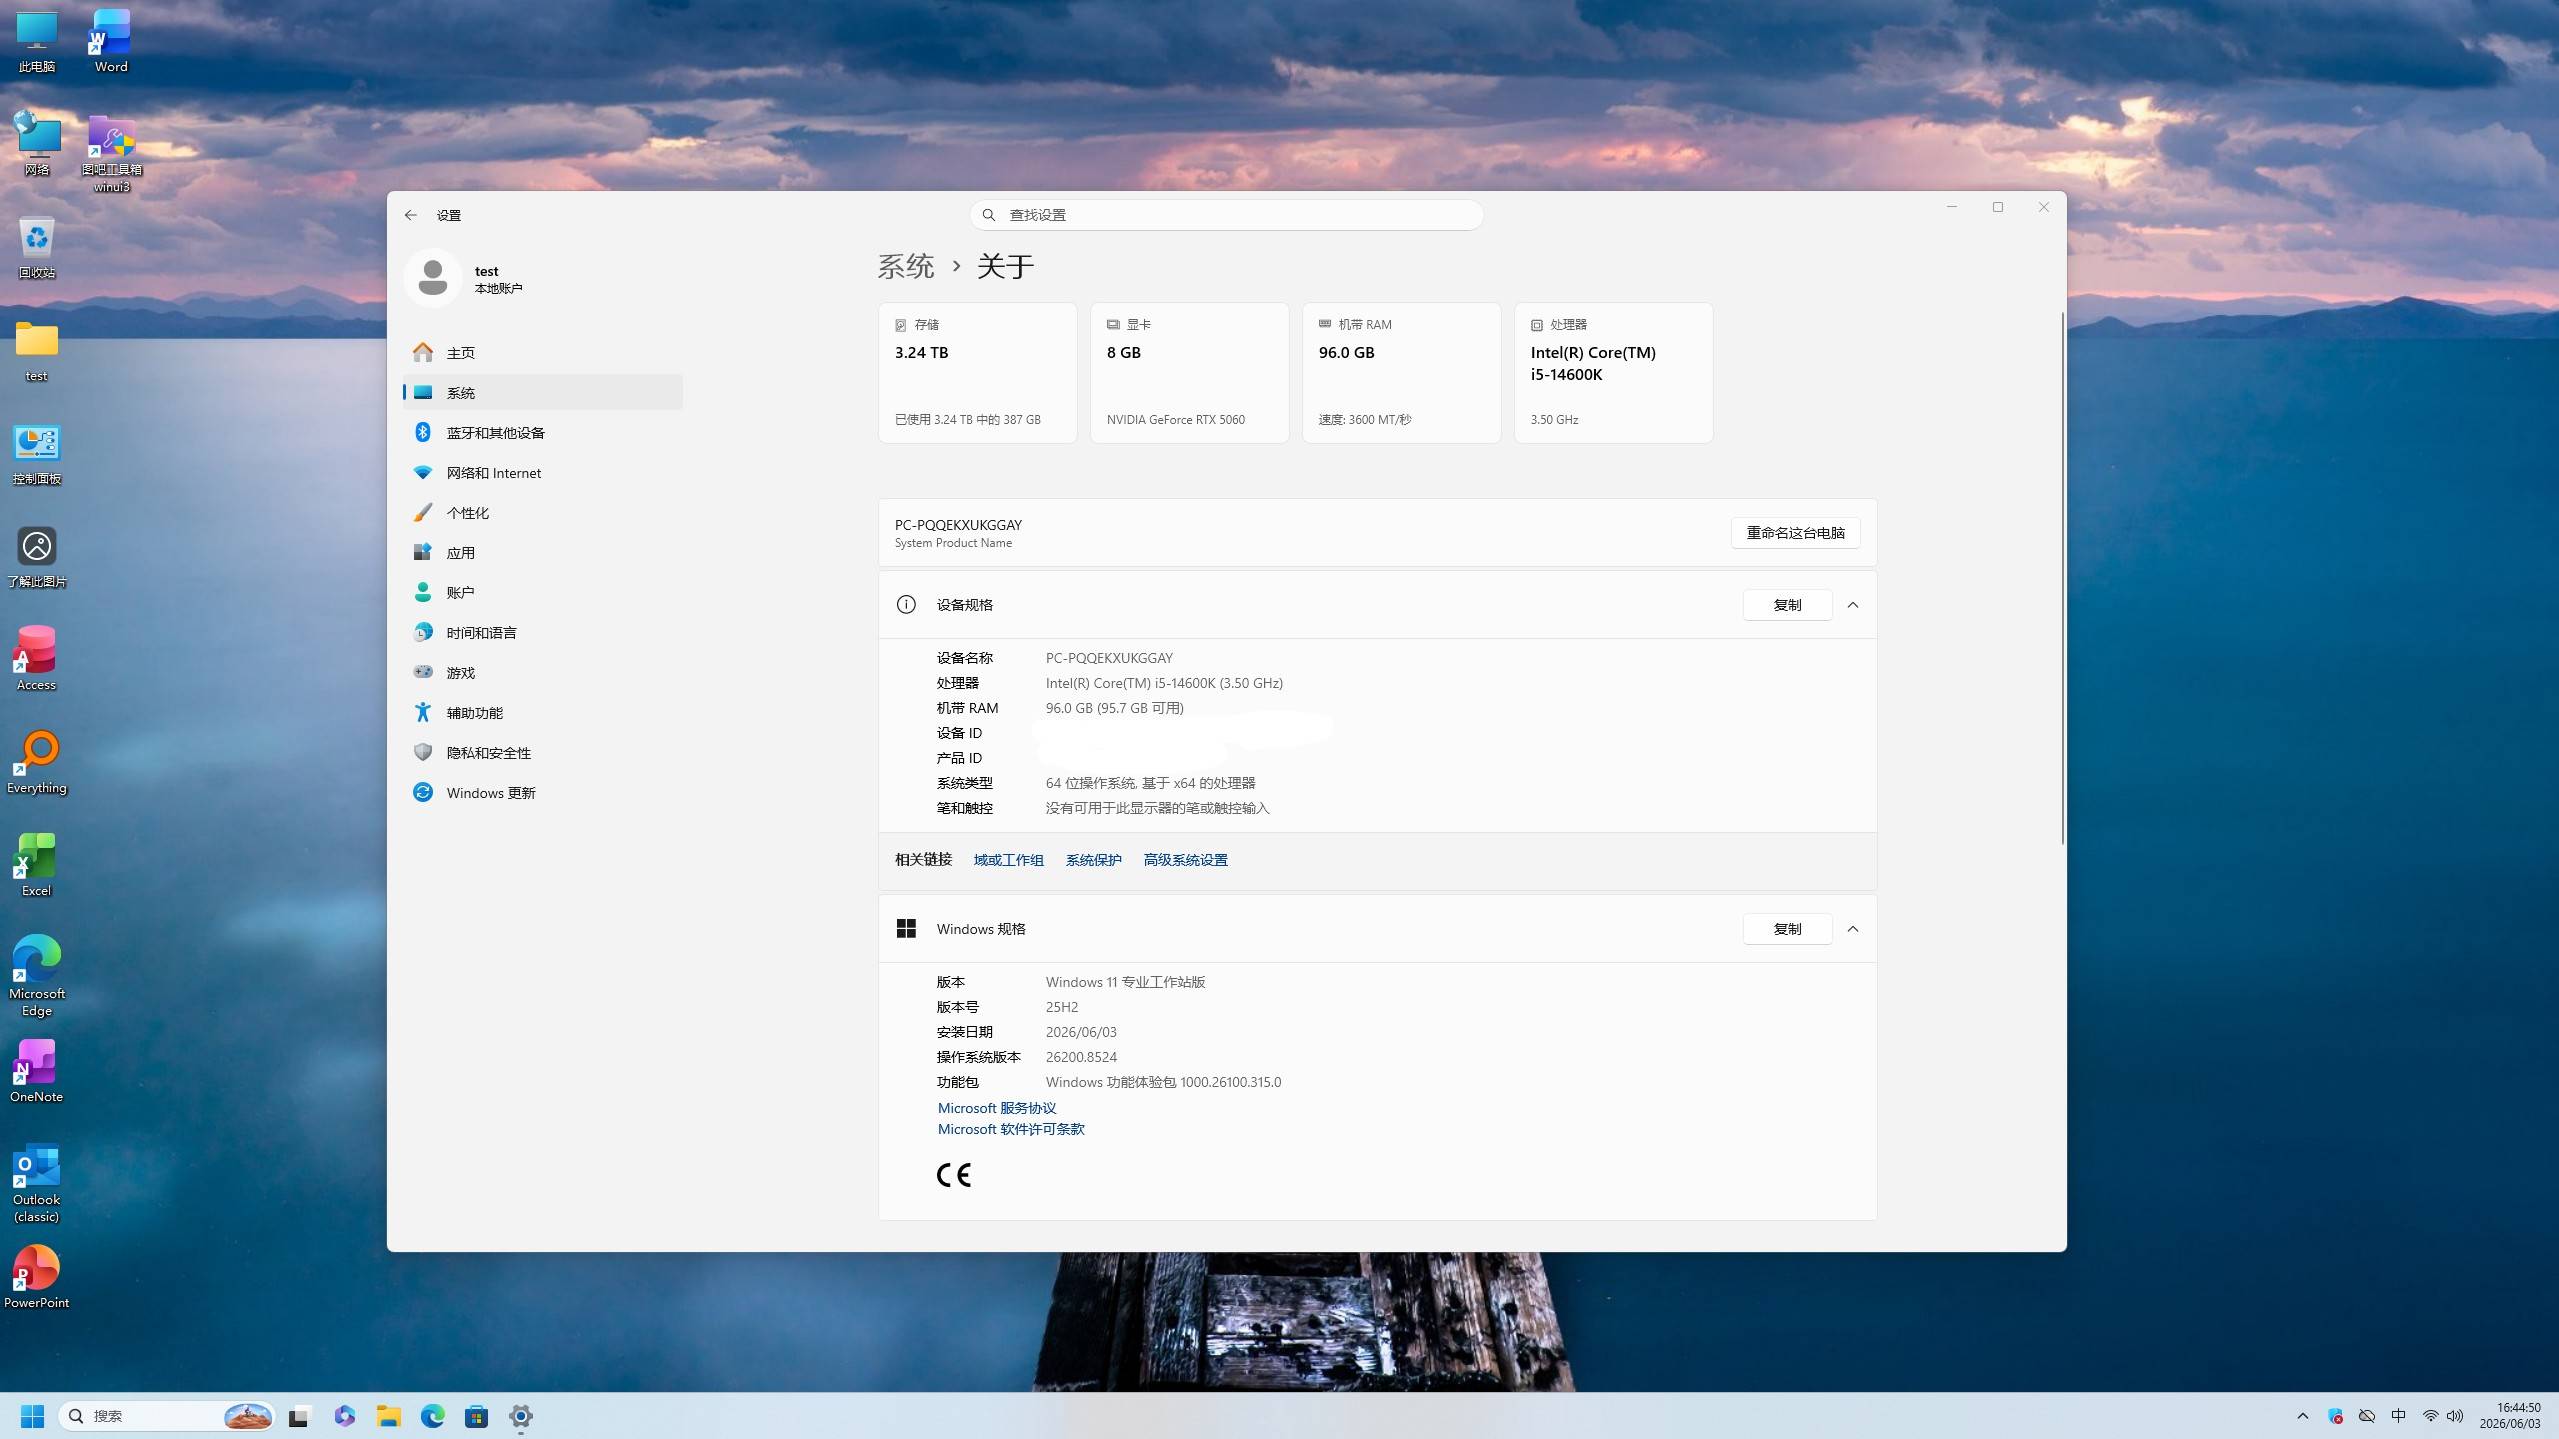The height and width of the screenshot is (1439, 2559).
Task: Launch Access from the desktop
Action: pyautogui.click(x=37, y=660)
